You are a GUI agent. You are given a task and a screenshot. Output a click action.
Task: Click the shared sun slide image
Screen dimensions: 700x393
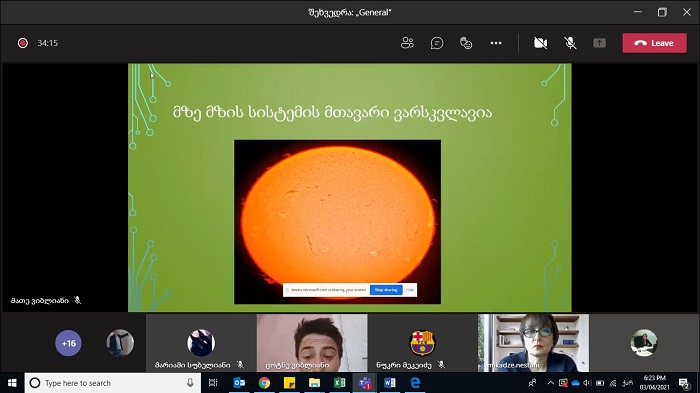(338, 222)
